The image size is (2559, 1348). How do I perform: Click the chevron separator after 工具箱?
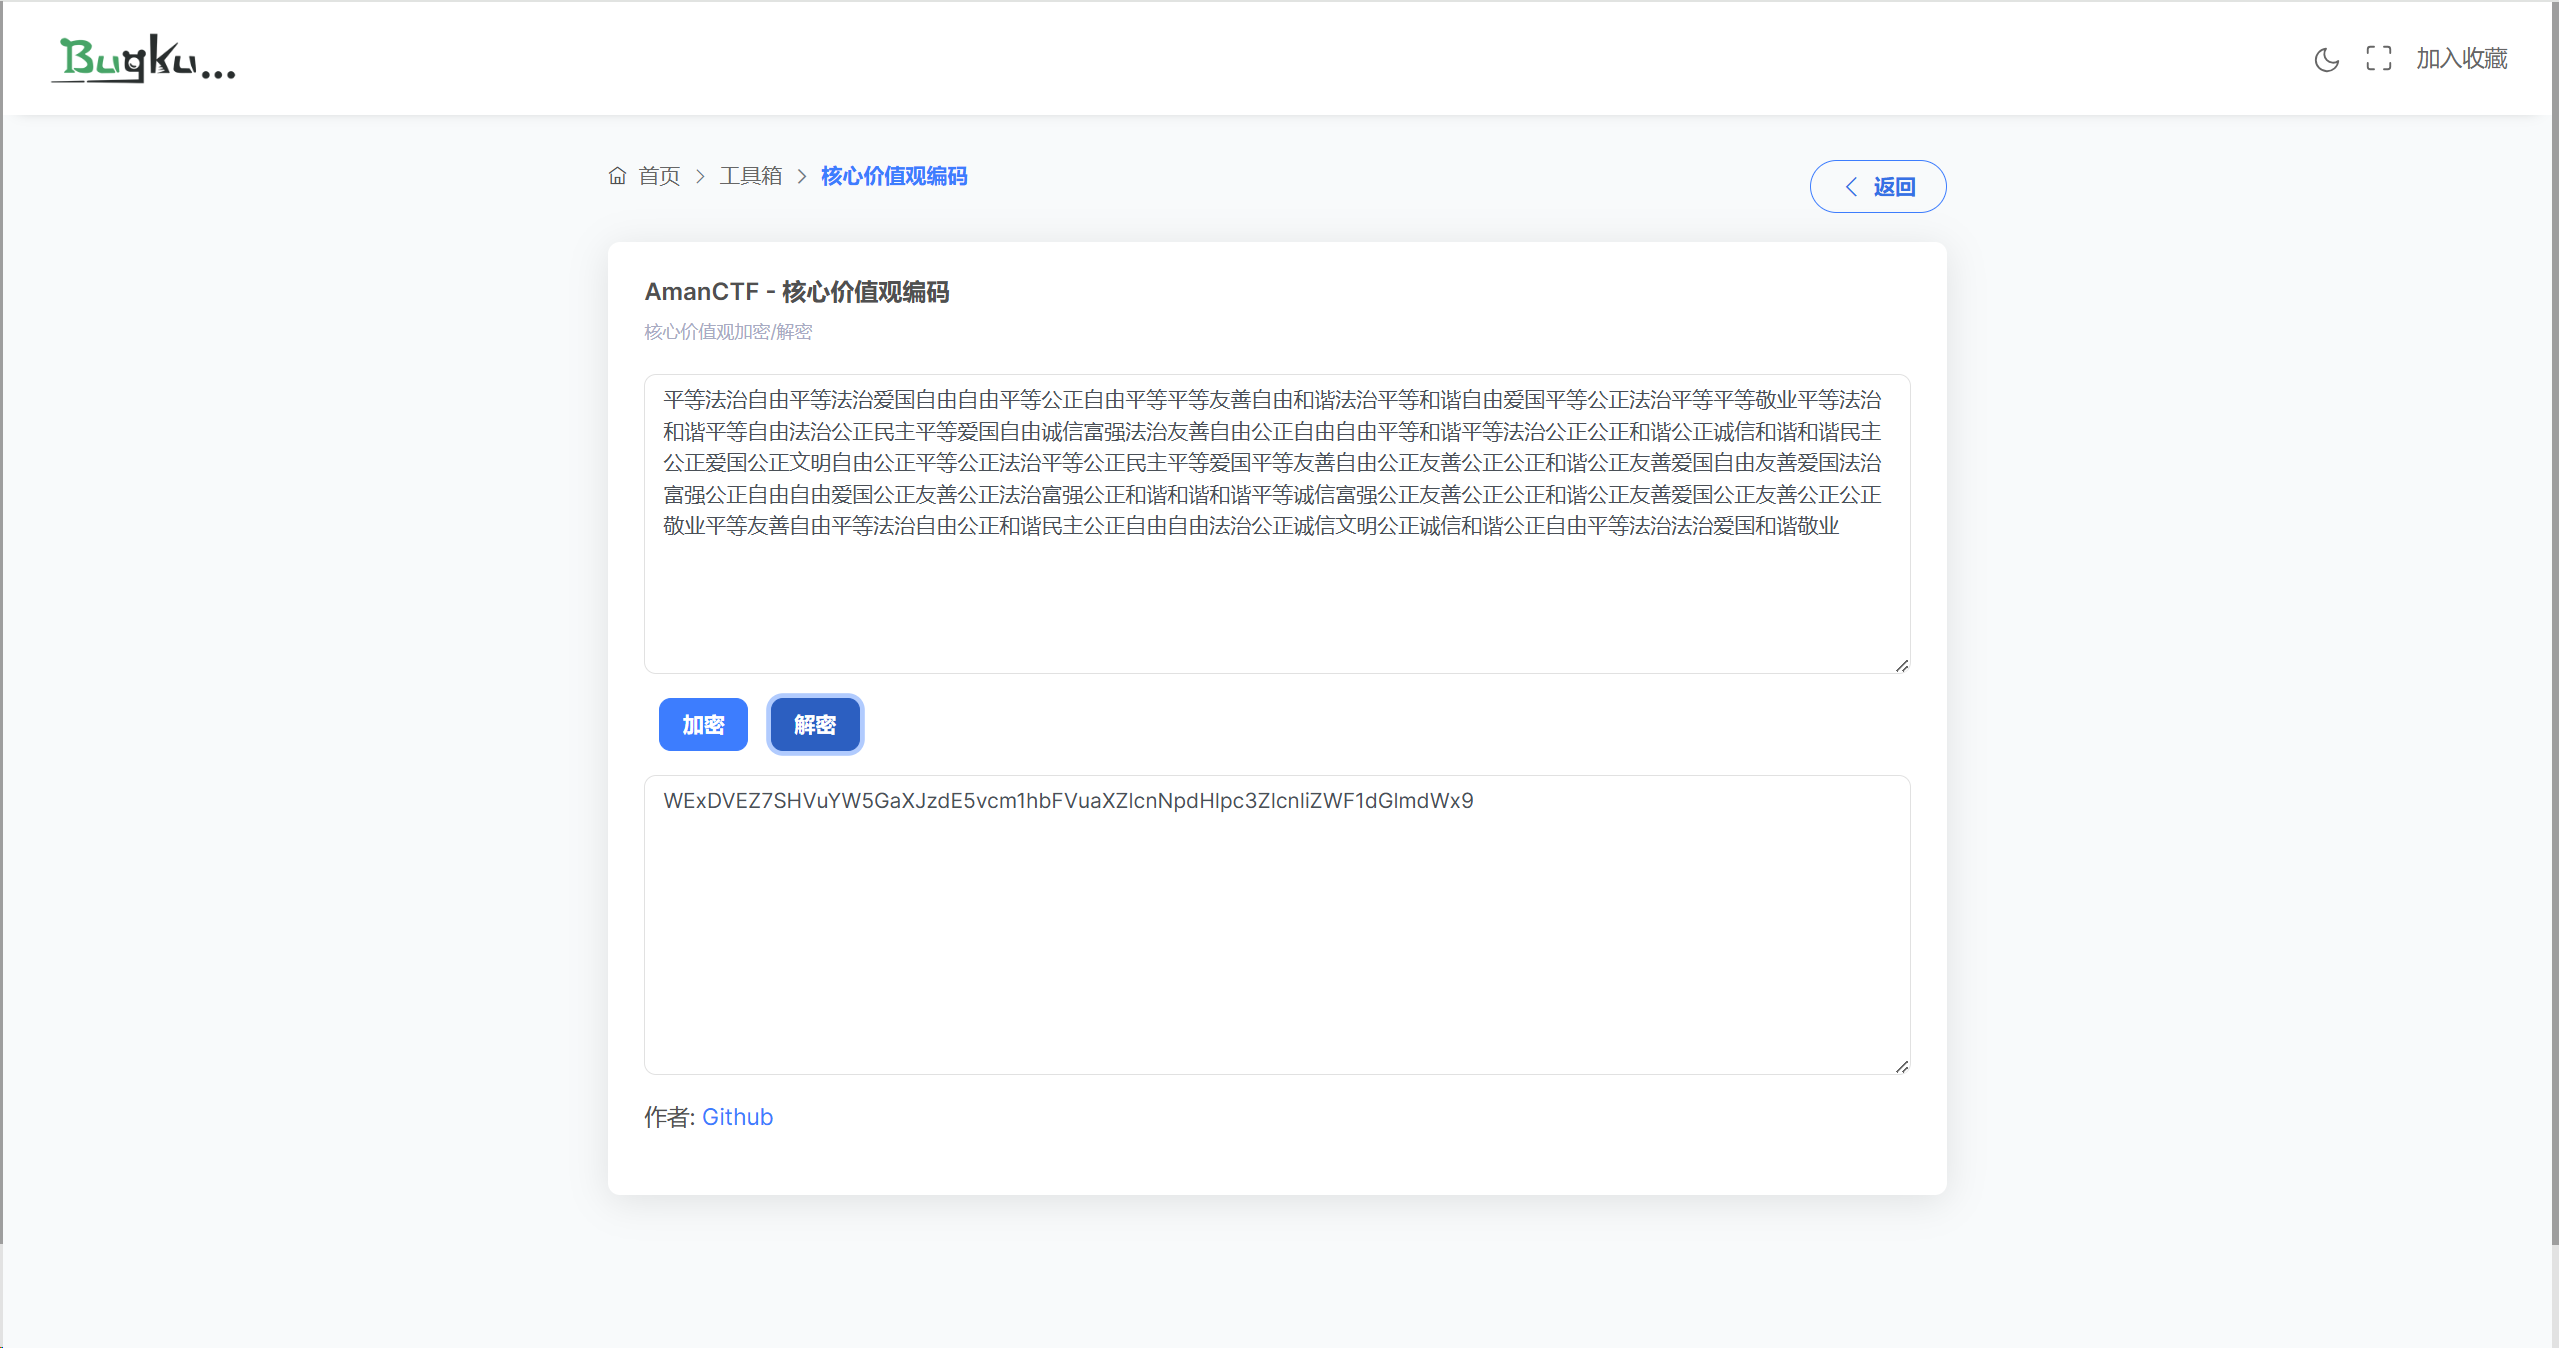point(801,177)
